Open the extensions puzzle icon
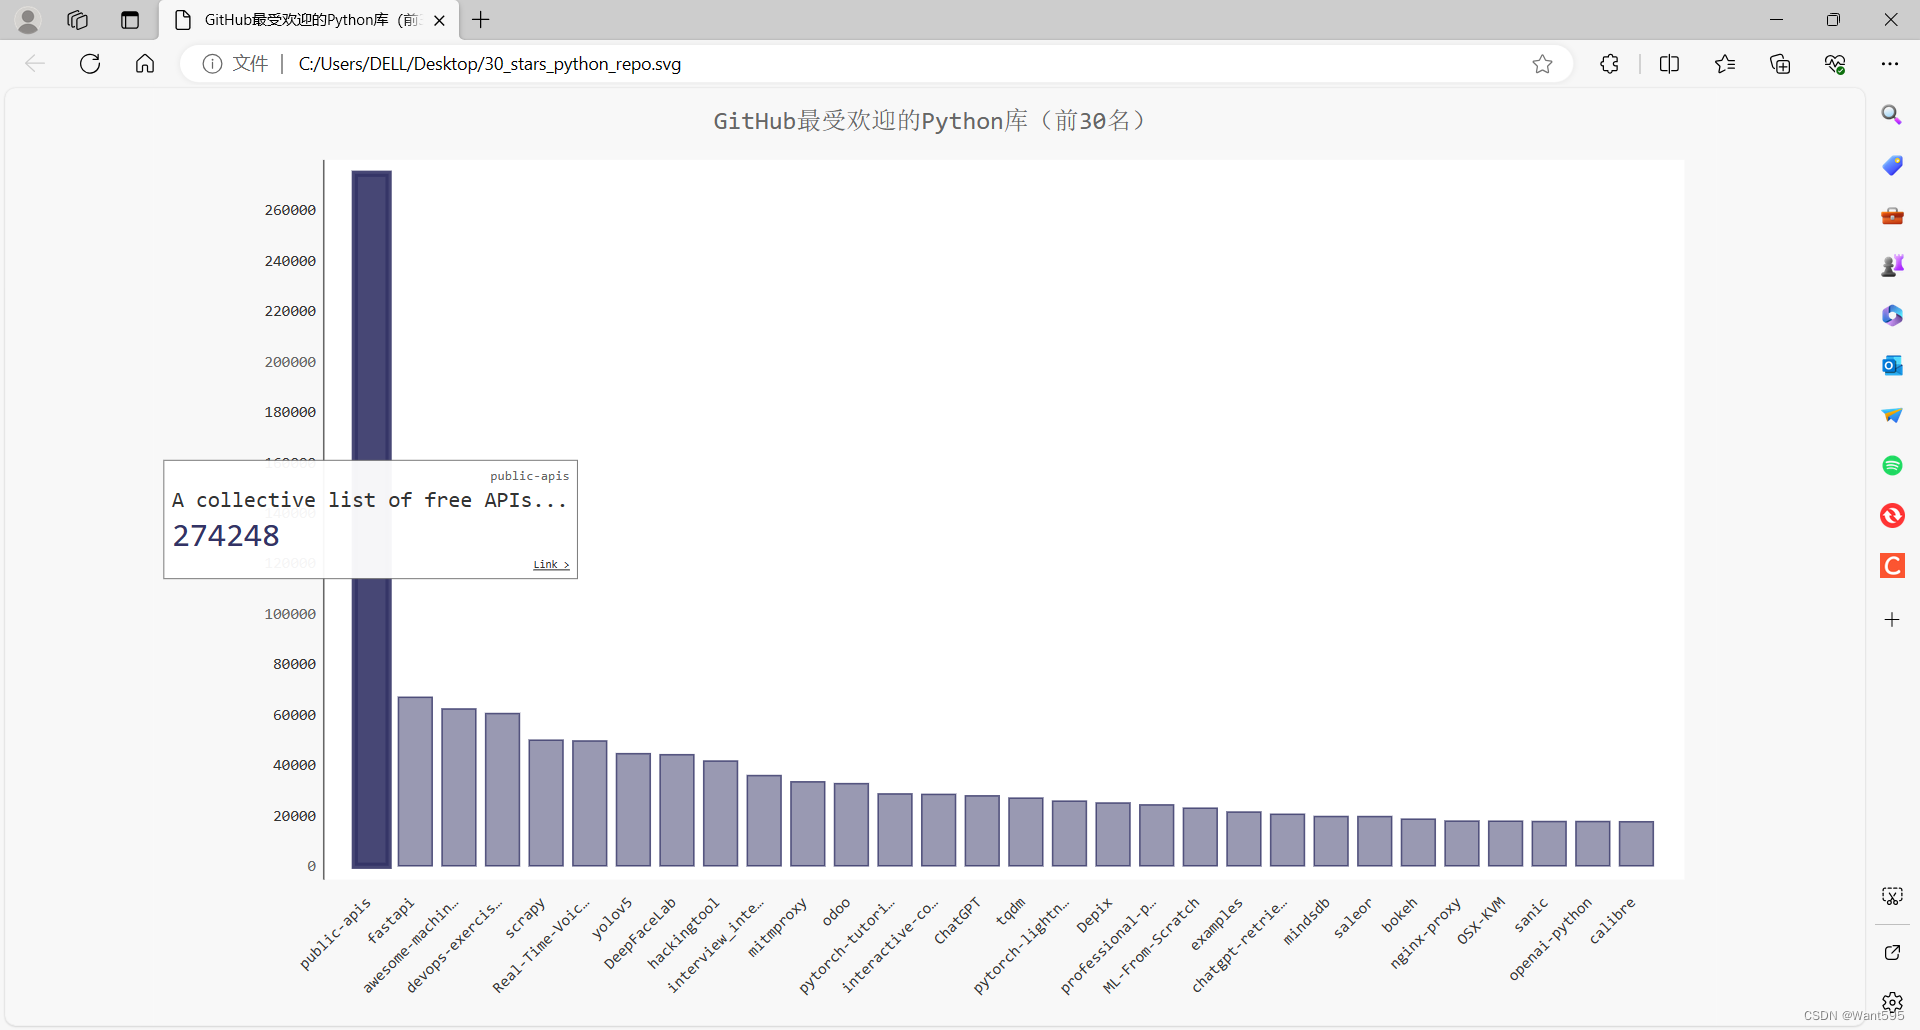 [x=1609, y=64]
